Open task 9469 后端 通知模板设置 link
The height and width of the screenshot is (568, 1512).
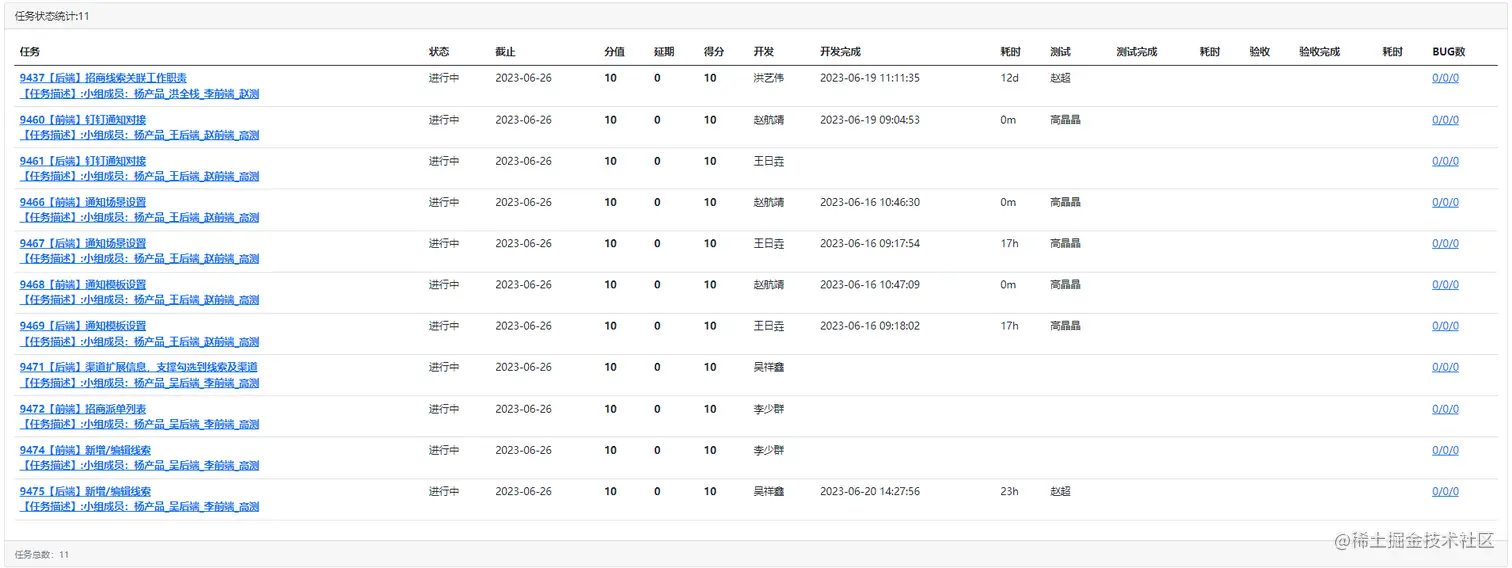click(x=83, y=326)
